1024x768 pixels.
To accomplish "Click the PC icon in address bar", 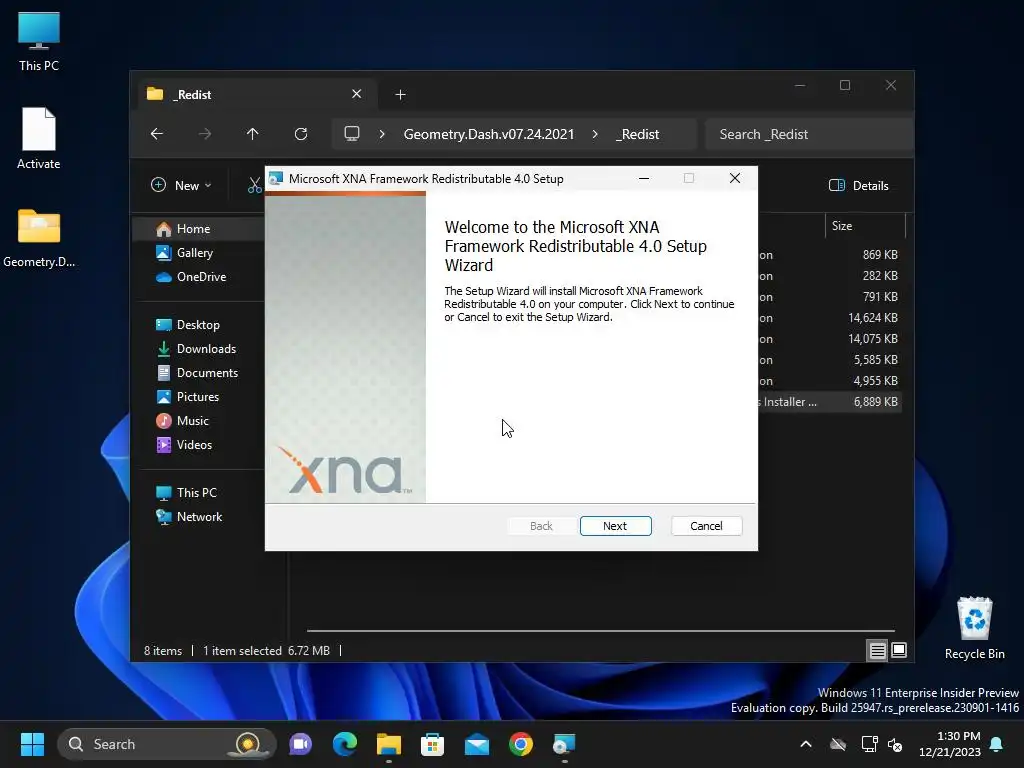I will coord(352,134).
